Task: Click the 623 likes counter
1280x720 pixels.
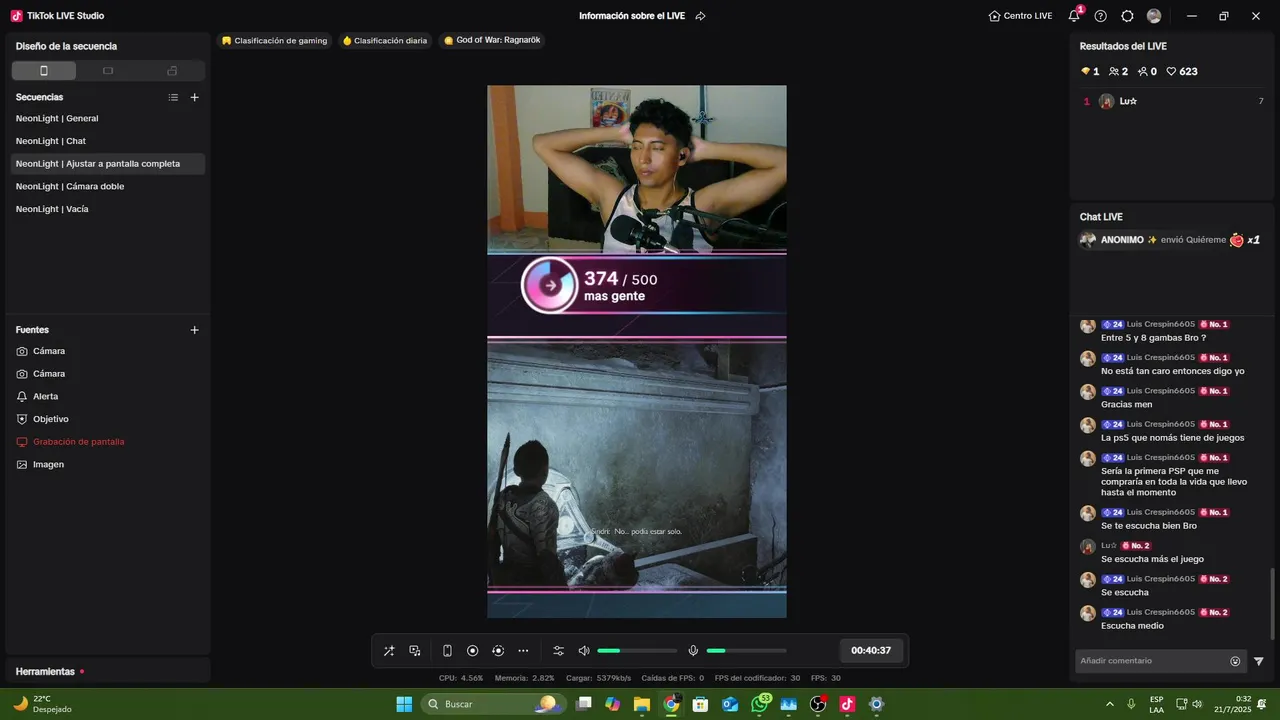Action: tap(1182, 72)
